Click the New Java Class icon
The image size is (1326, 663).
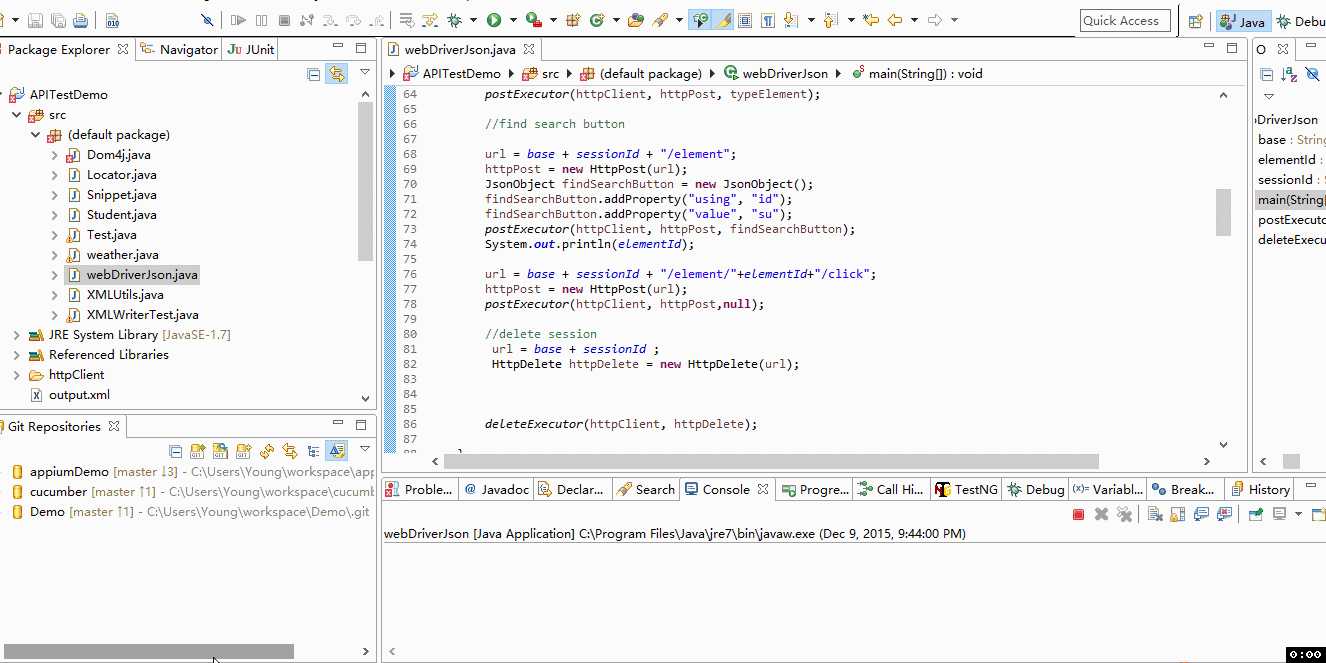coord(597,20)
